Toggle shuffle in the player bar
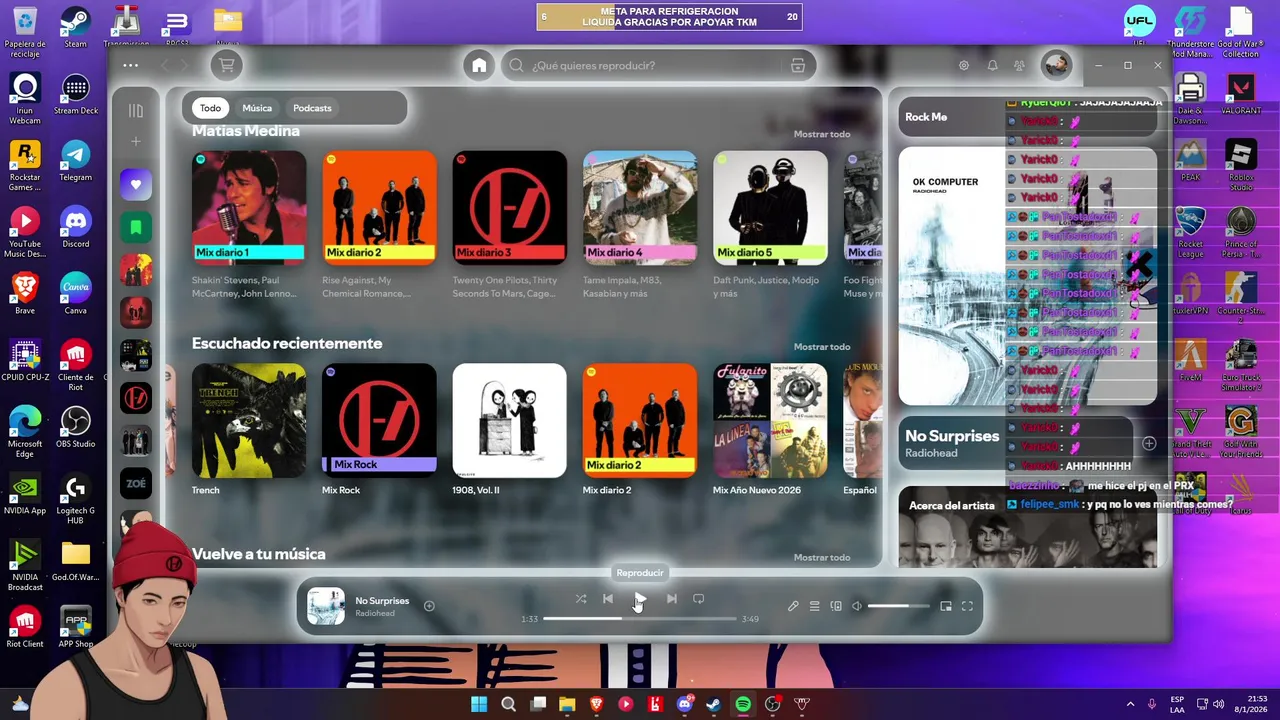 click(x=581, y=599)
